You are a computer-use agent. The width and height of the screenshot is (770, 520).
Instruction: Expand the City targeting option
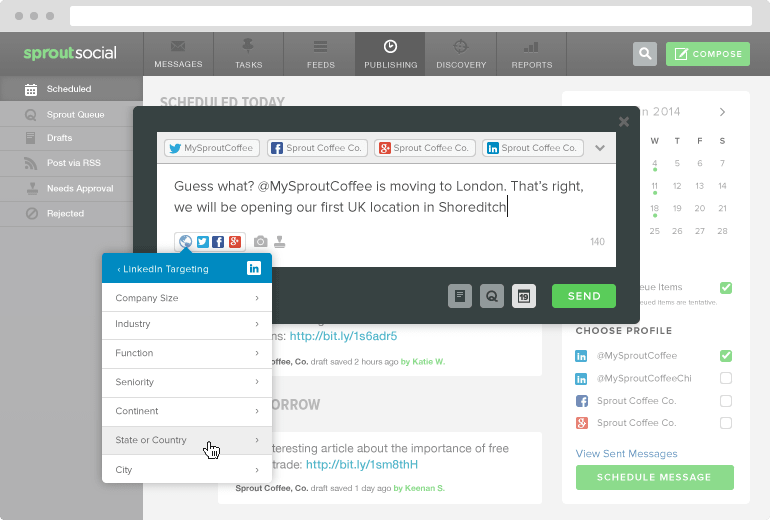[187, 470]
